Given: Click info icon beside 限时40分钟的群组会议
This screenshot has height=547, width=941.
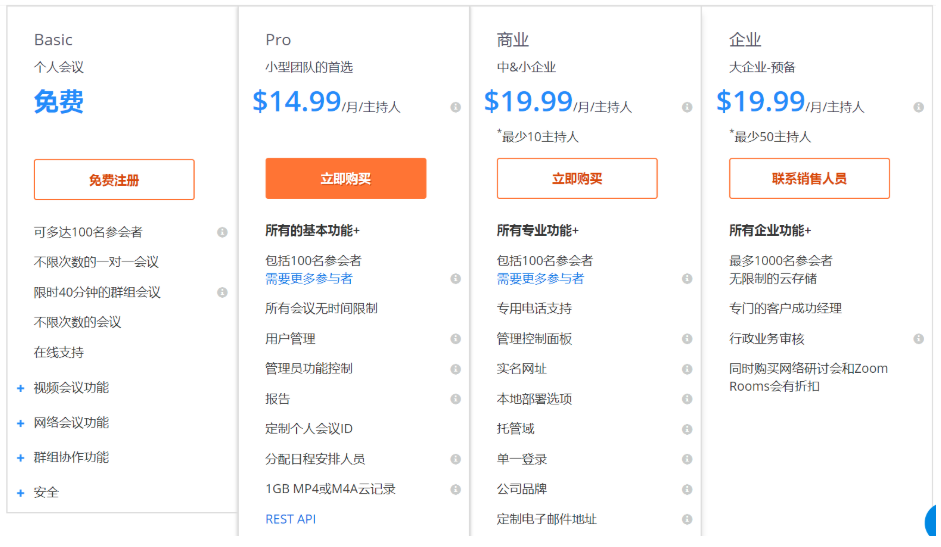Looking at the screenshot, I should coord(222,292).
